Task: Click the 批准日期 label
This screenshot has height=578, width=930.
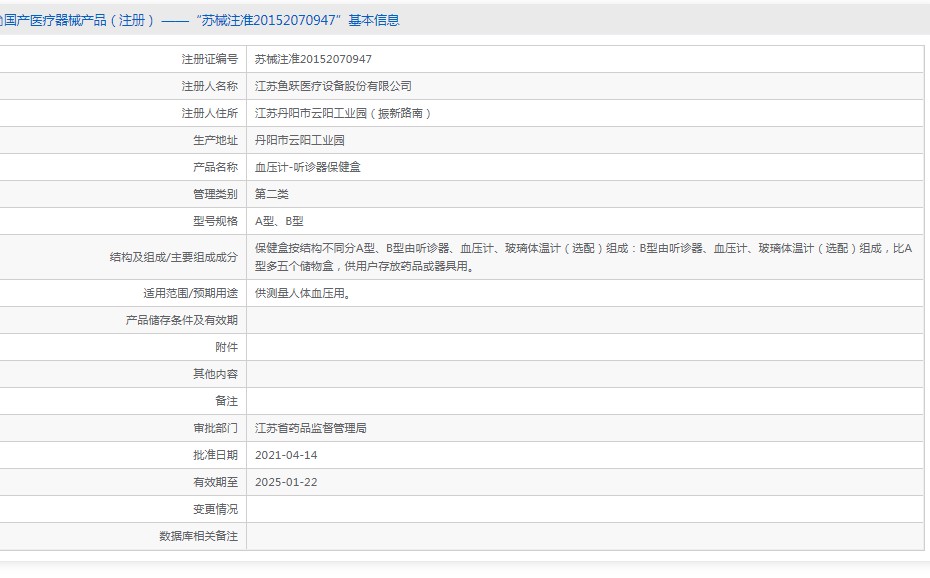Action: click(x=215, y=455)
